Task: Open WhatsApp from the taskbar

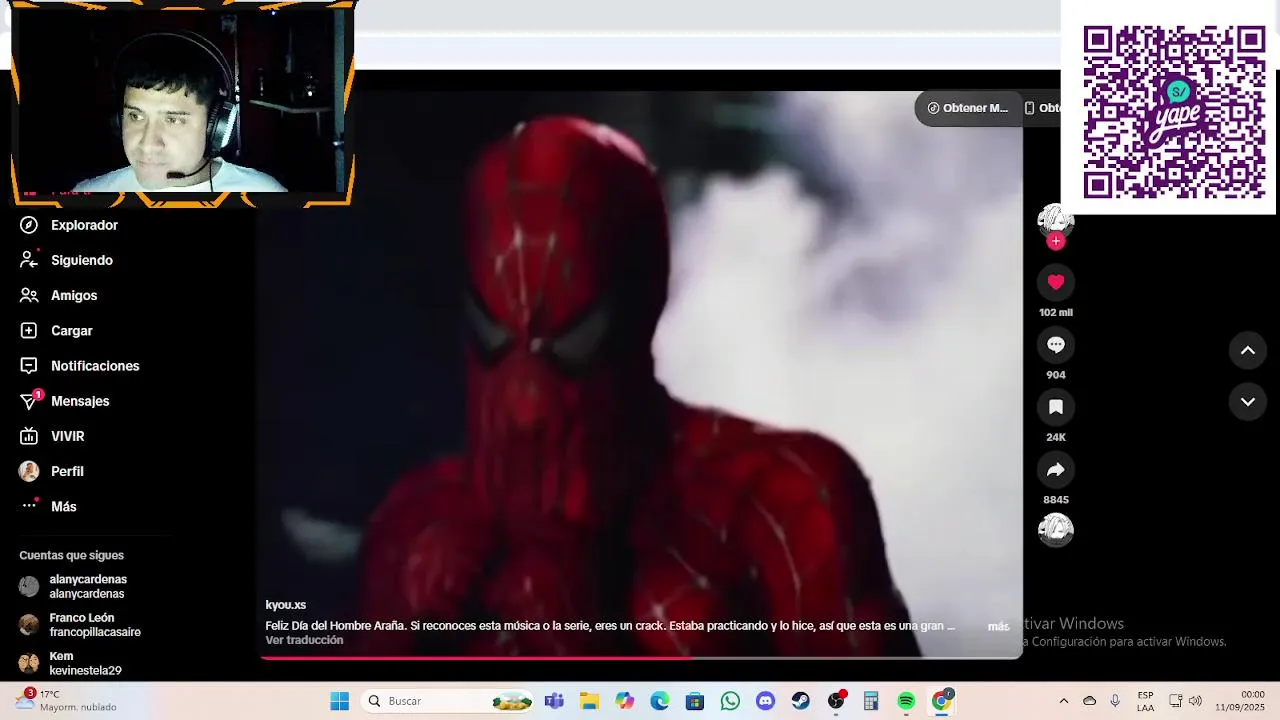Action: click(730, 701)
